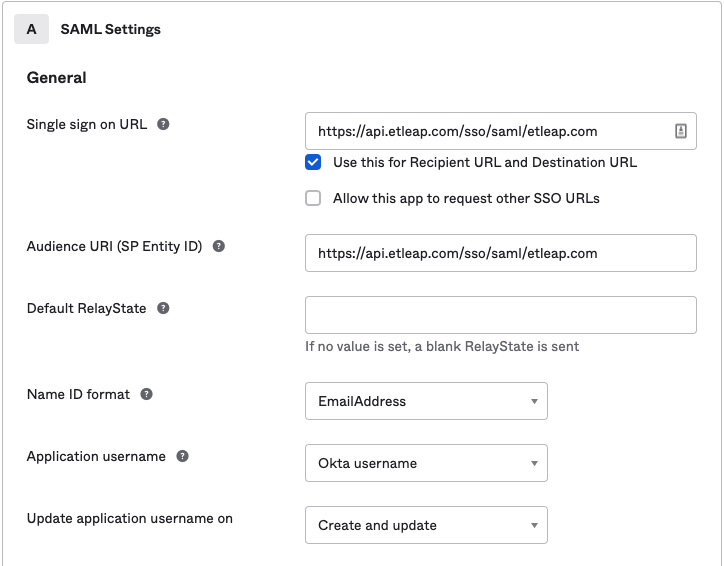Viewport: 724px width, 566px height.
Task: Click the blank RelayState hint text
Action: click(442, 346)
